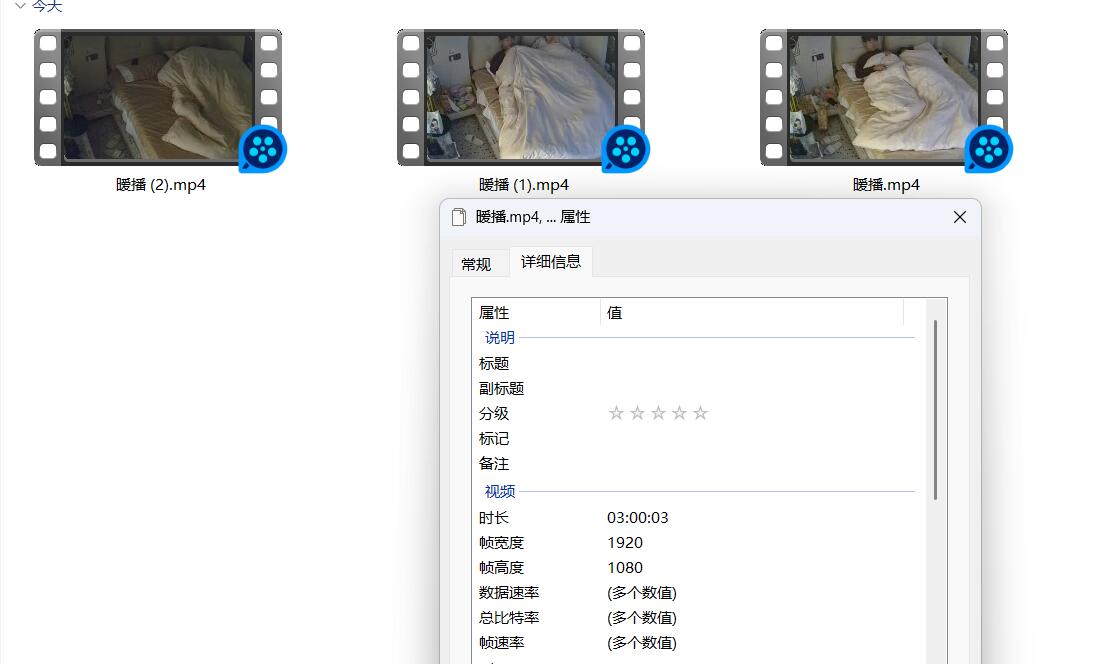This screenshot has height=664, width=1094.
Task: Set 分级 rating to four stars
Action: pyautogui.click(x=679, y=413)
